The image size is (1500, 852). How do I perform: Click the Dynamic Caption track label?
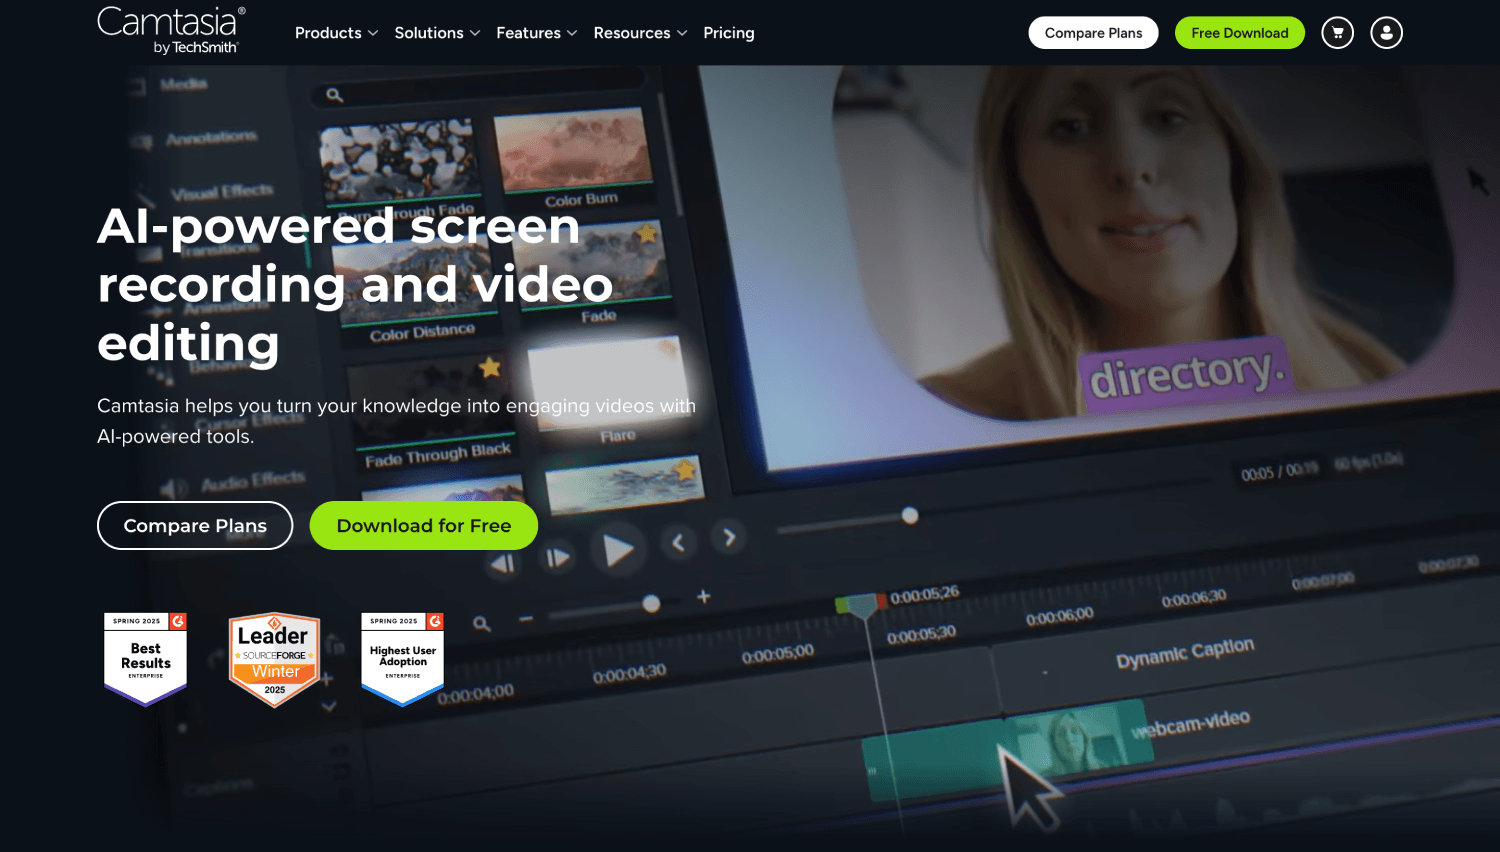tap(1185, 653)
